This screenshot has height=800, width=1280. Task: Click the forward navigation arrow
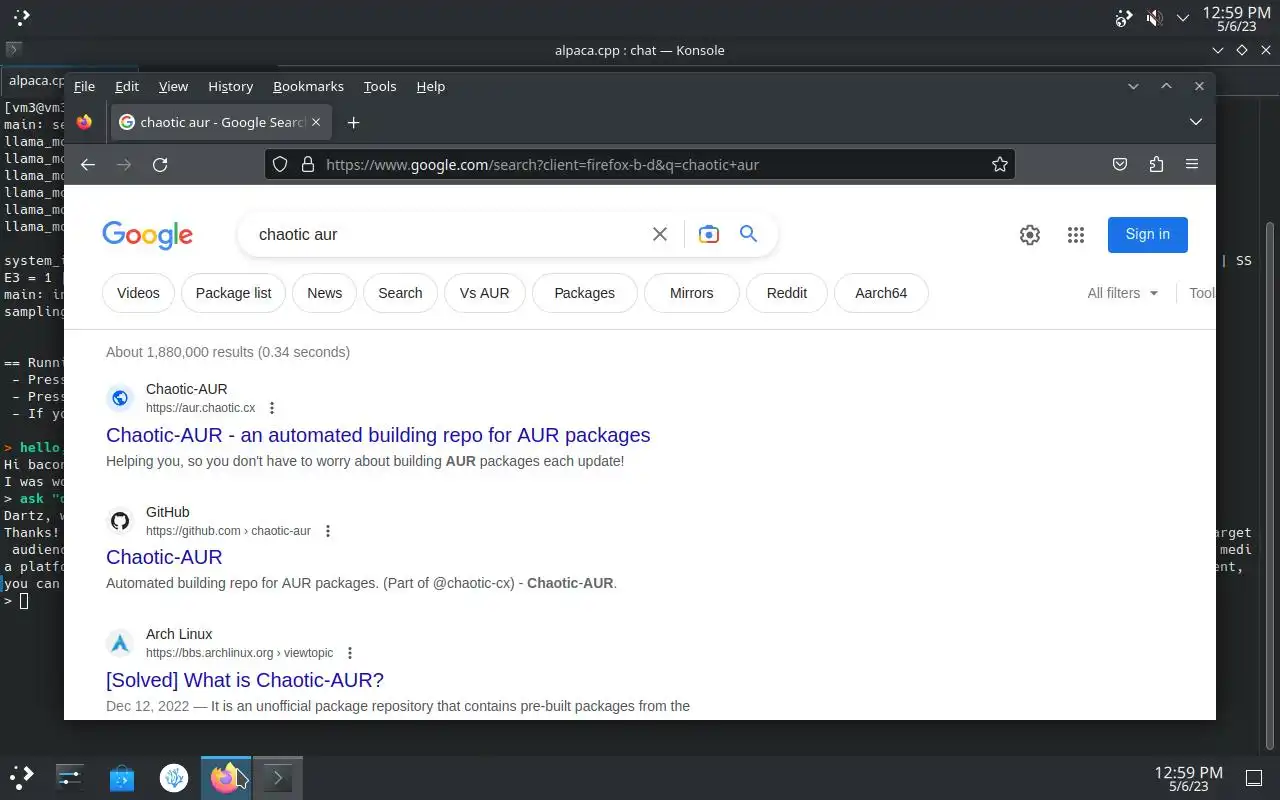[x=124, y=165]
